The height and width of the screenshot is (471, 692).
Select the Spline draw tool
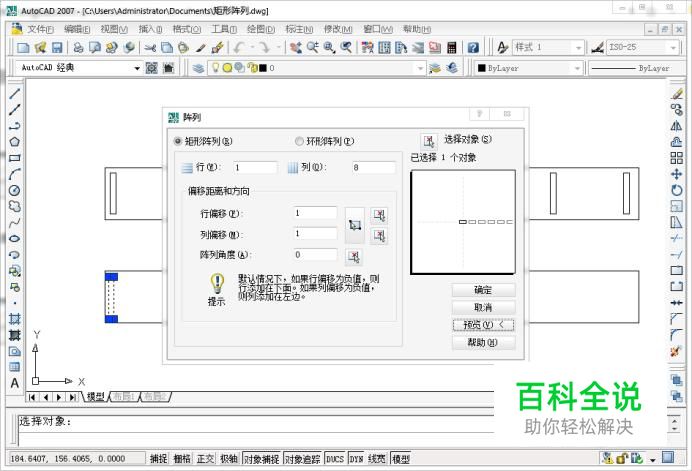pos(15,222)
